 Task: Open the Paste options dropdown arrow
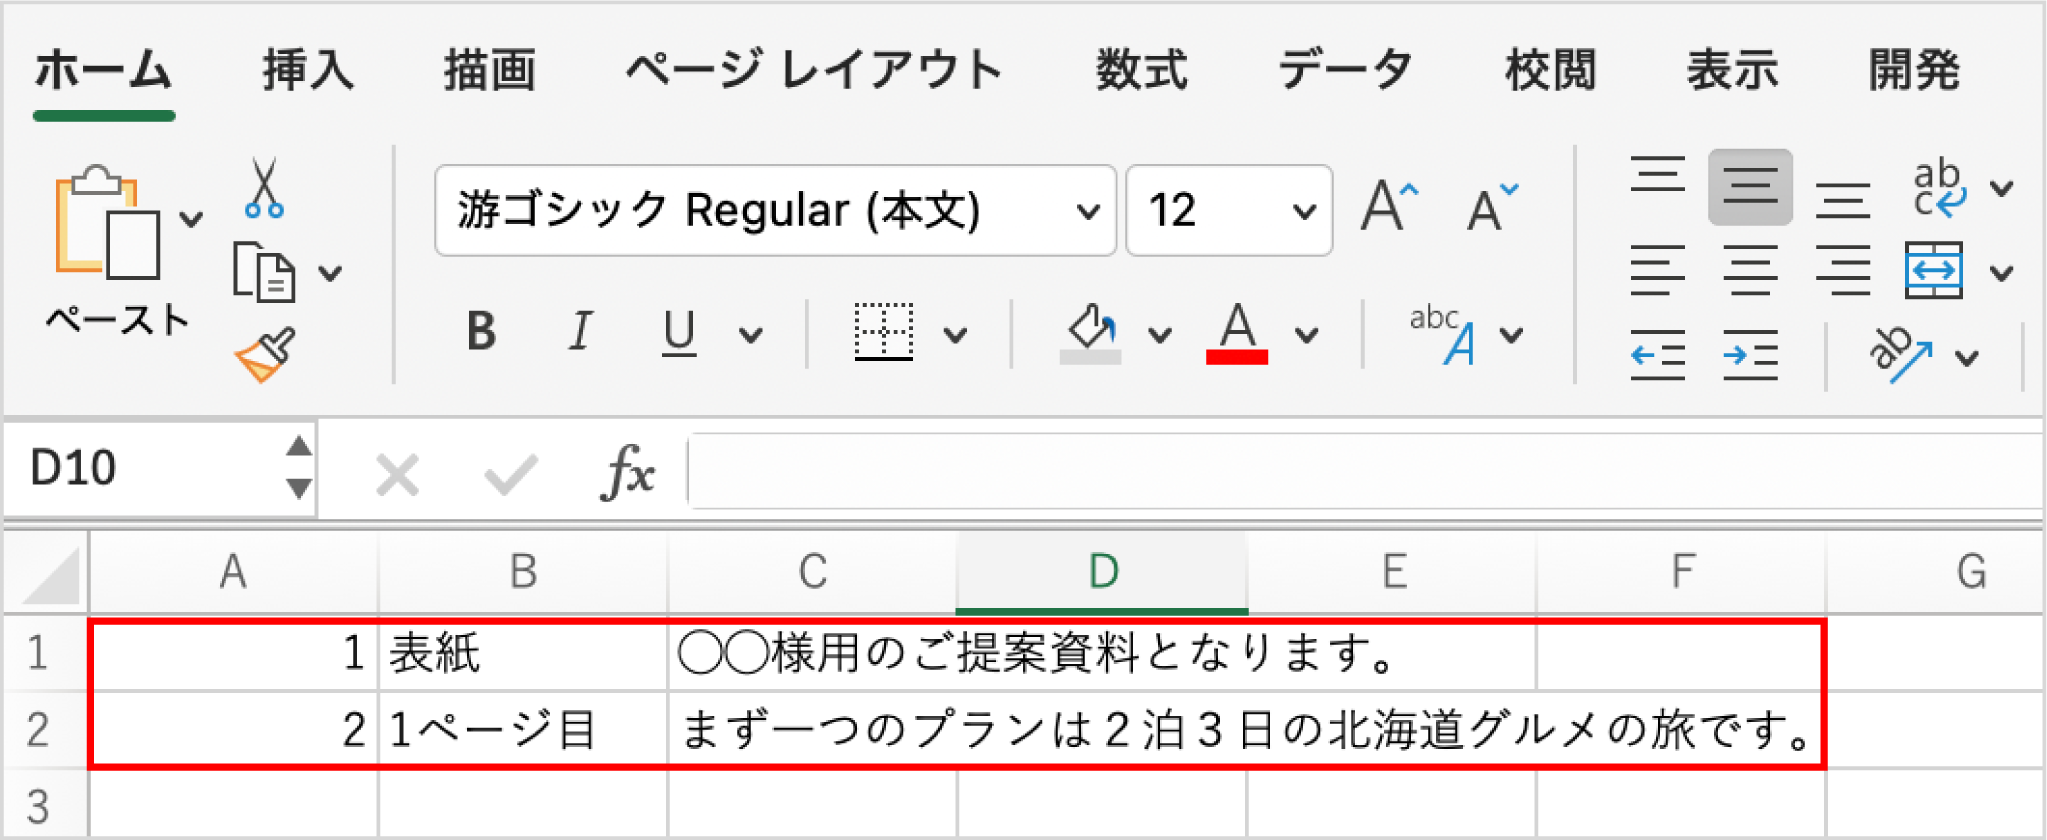(191, 218)
